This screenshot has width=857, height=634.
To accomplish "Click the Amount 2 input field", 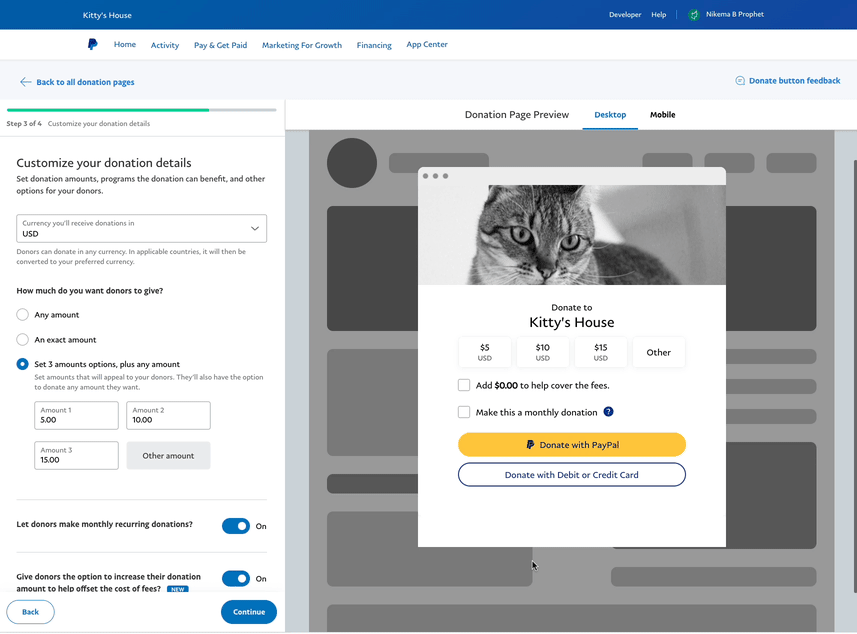I will click(x=168, y=415).
